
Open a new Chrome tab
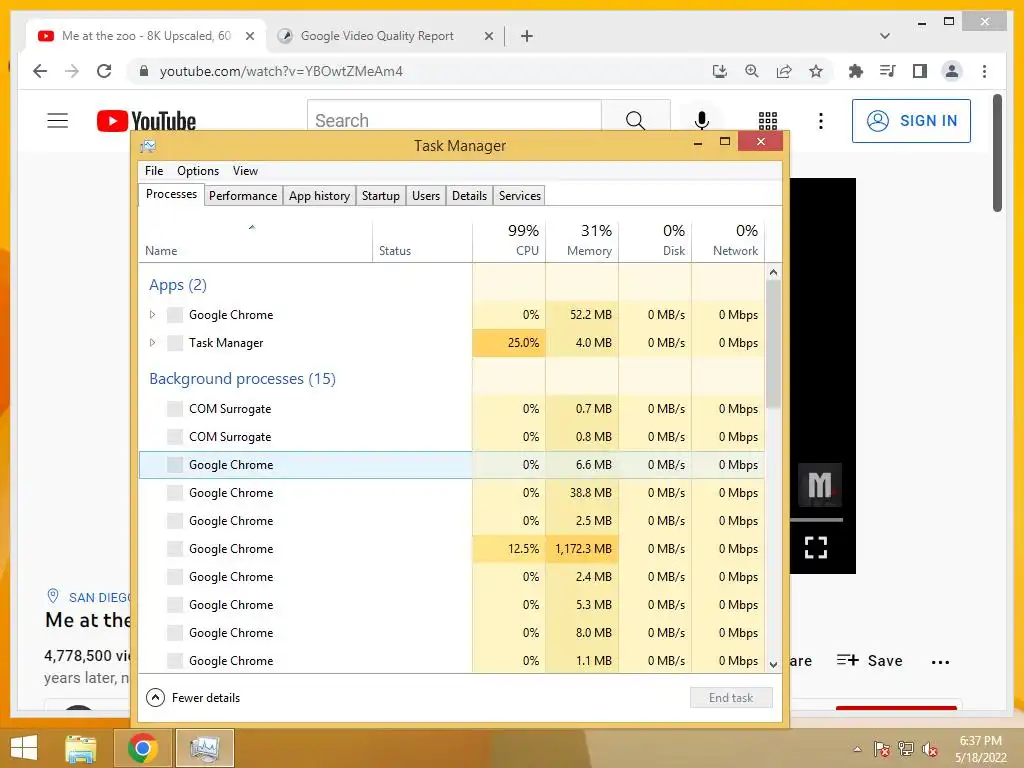(527, 36)
